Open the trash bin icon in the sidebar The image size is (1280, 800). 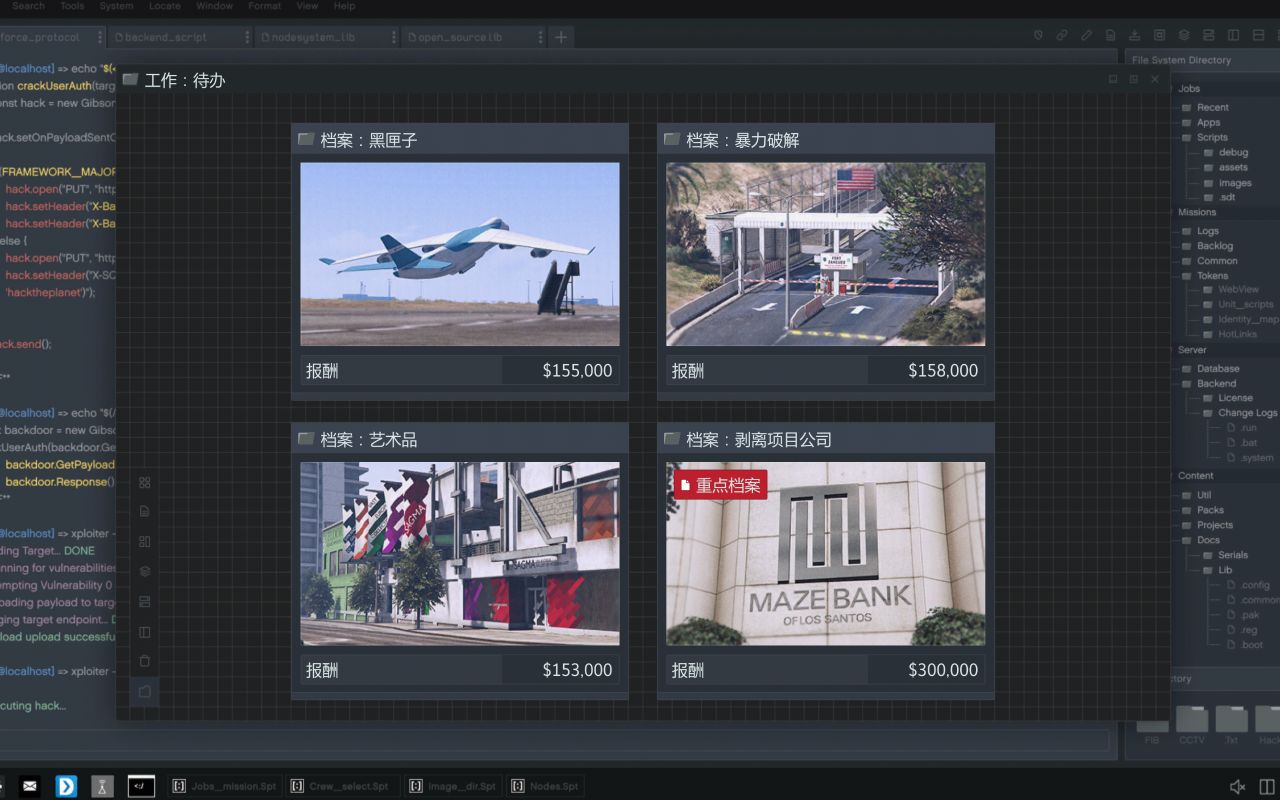[145, 661]
